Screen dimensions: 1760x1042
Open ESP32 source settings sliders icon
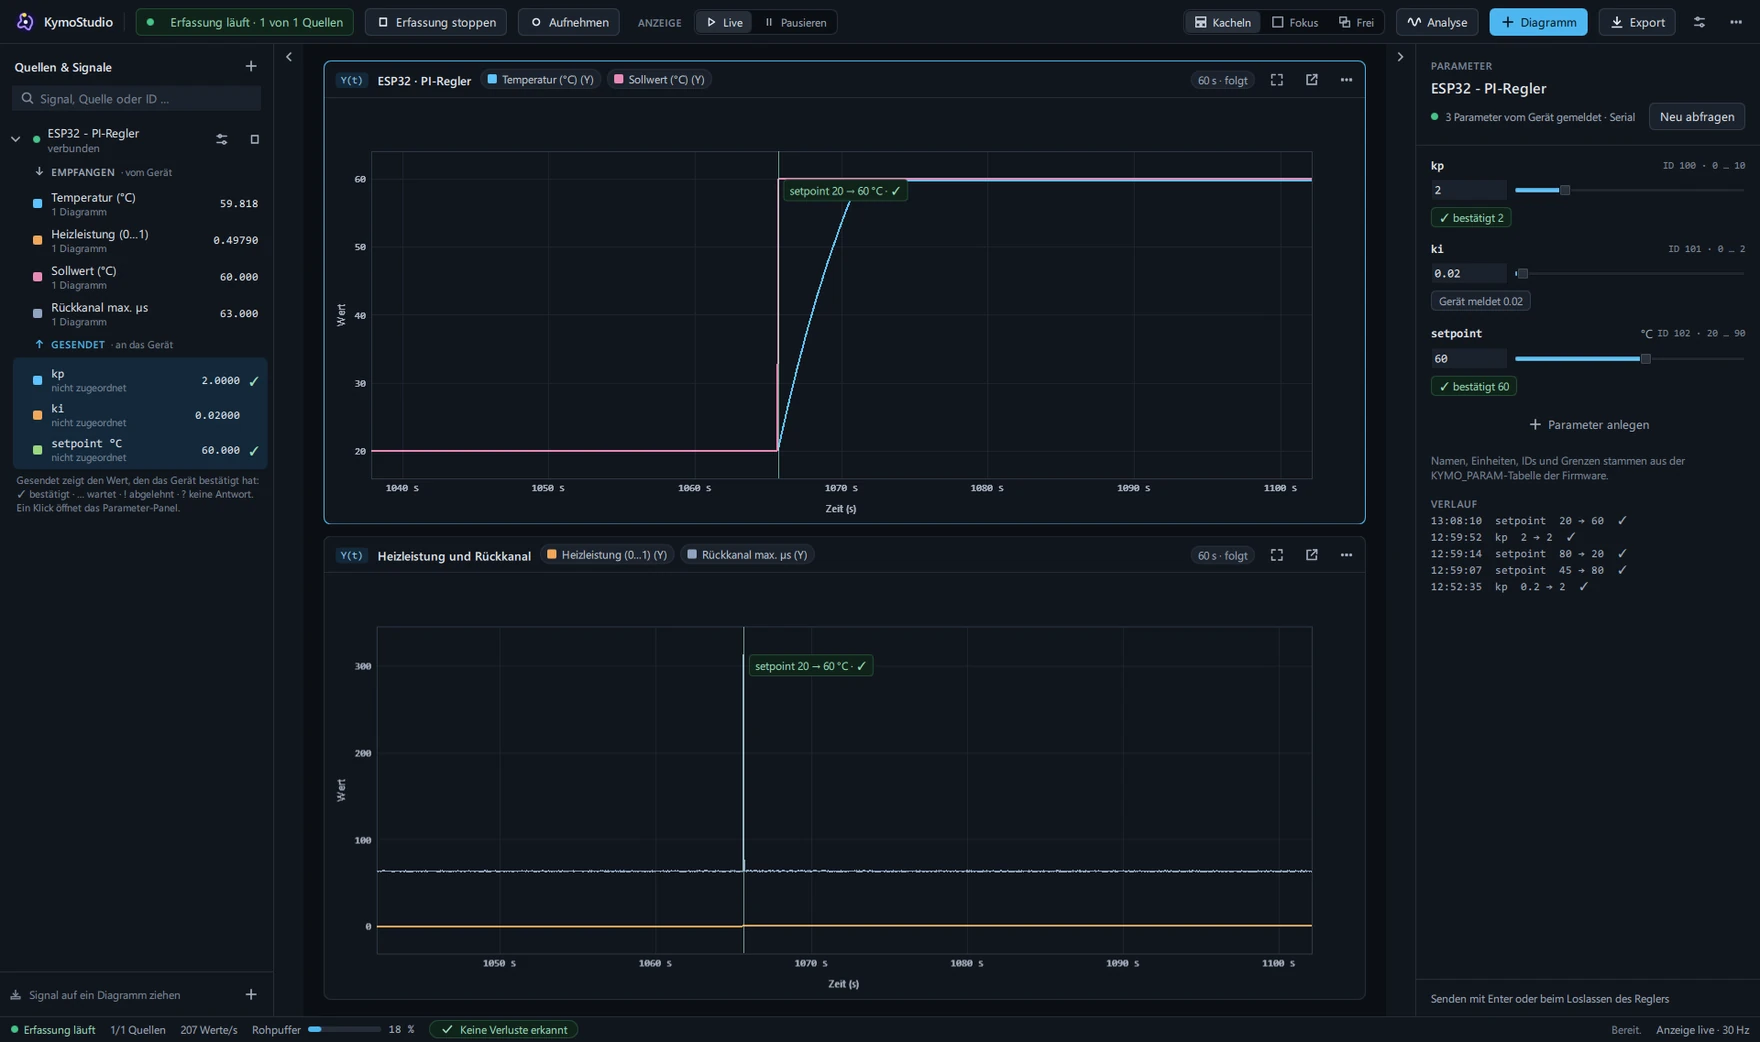pos(222,140)
